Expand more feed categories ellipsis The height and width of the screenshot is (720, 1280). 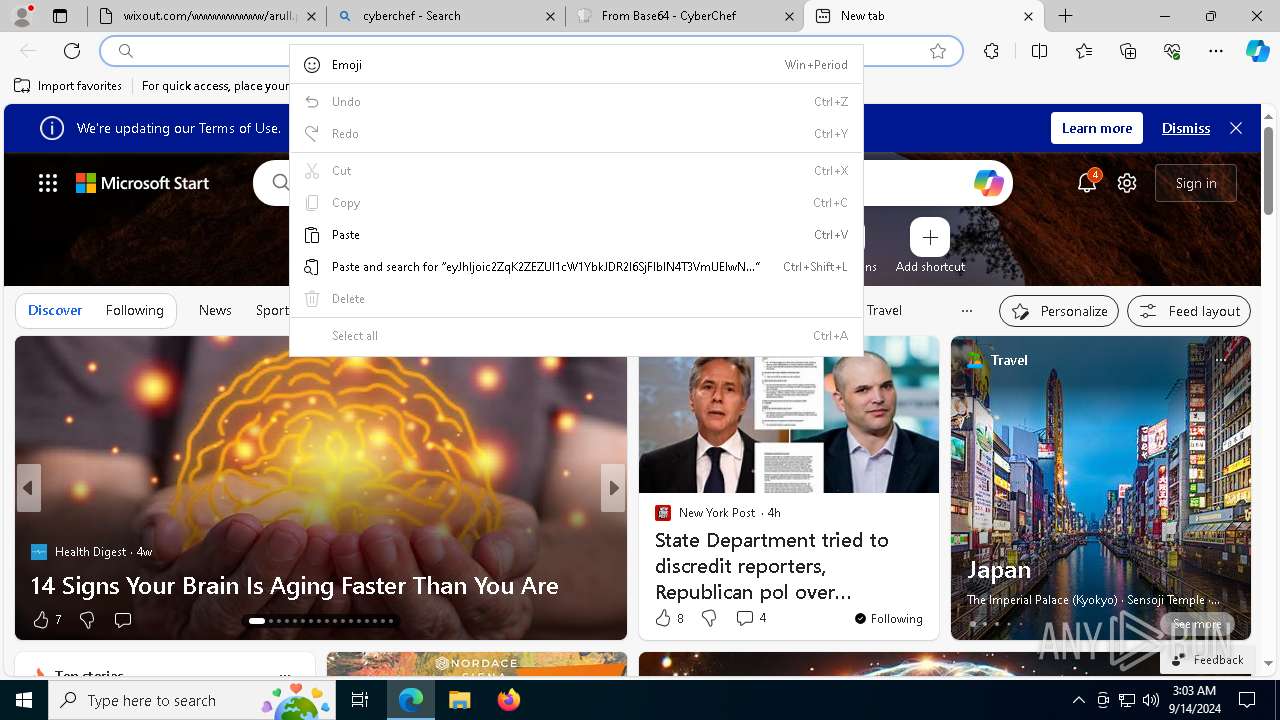966,310
